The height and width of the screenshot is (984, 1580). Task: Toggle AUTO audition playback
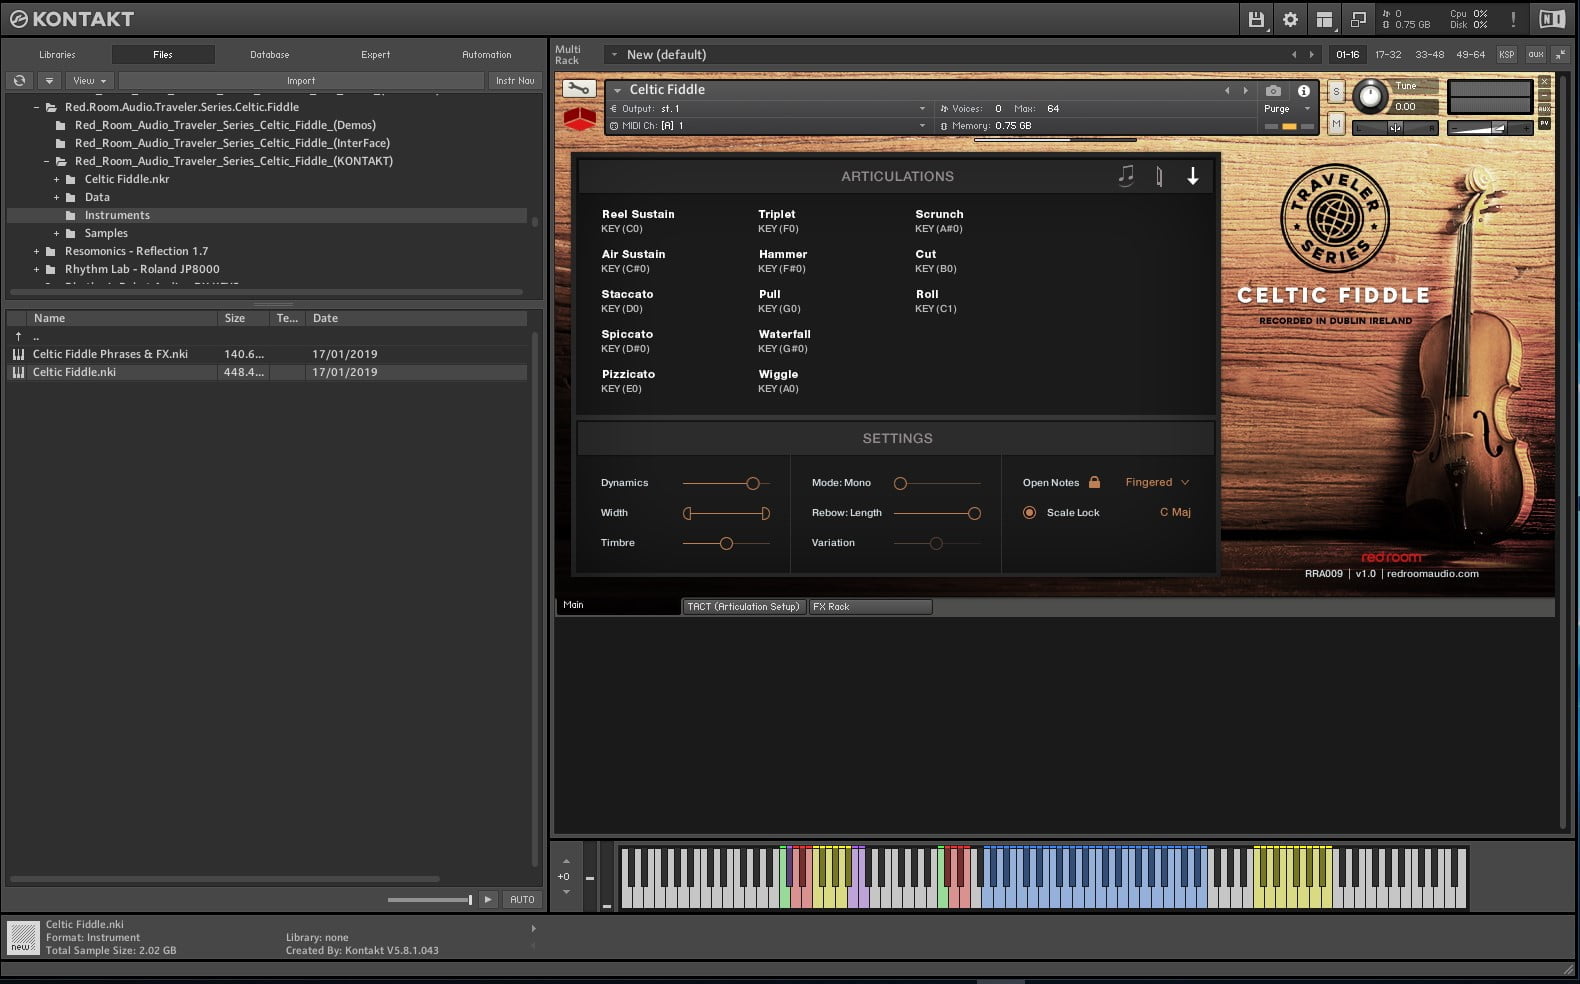(x=522, y=899)
